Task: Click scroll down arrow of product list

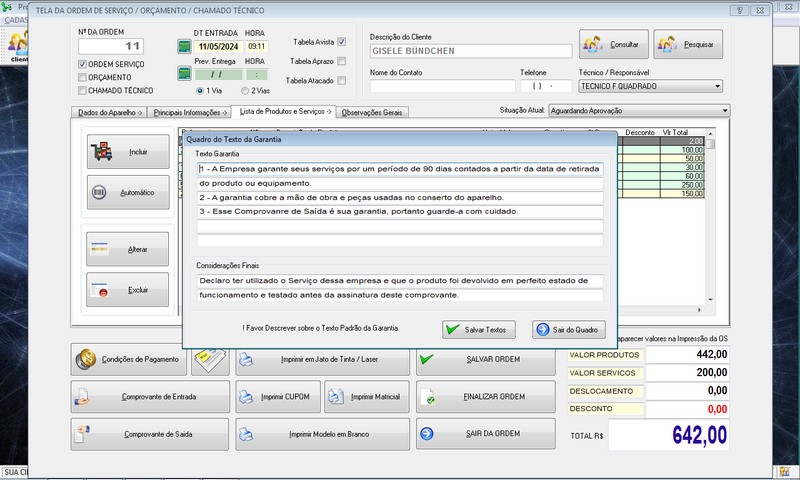Action: coord(710,300)
